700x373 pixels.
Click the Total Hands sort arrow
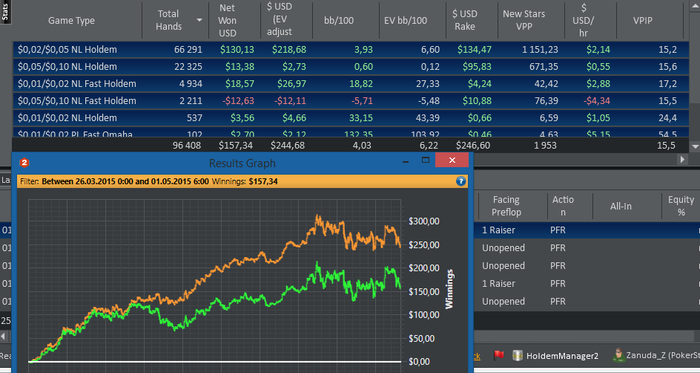click(199, 20)
